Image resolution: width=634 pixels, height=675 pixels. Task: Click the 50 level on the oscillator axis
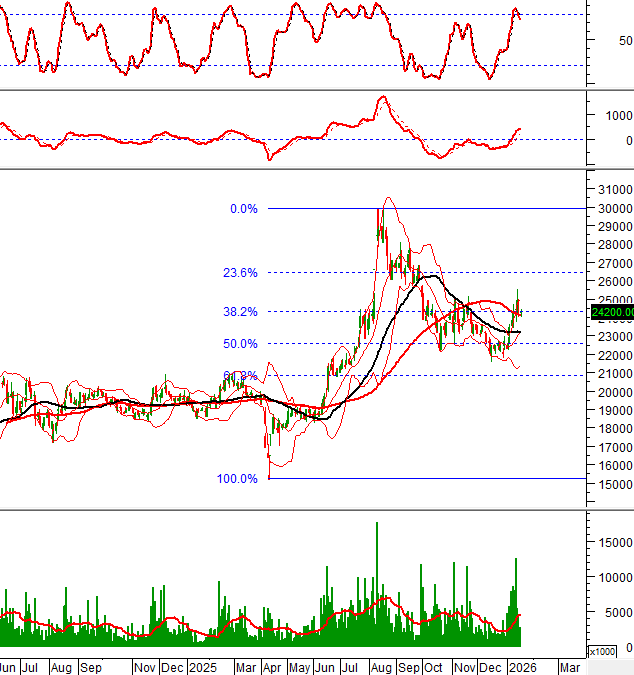625,41
